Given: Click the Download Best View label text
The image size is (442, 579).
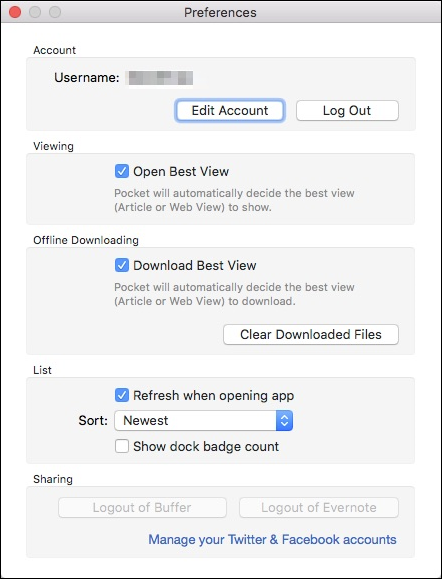Looking at the screenshot, I should click(195, 265).
